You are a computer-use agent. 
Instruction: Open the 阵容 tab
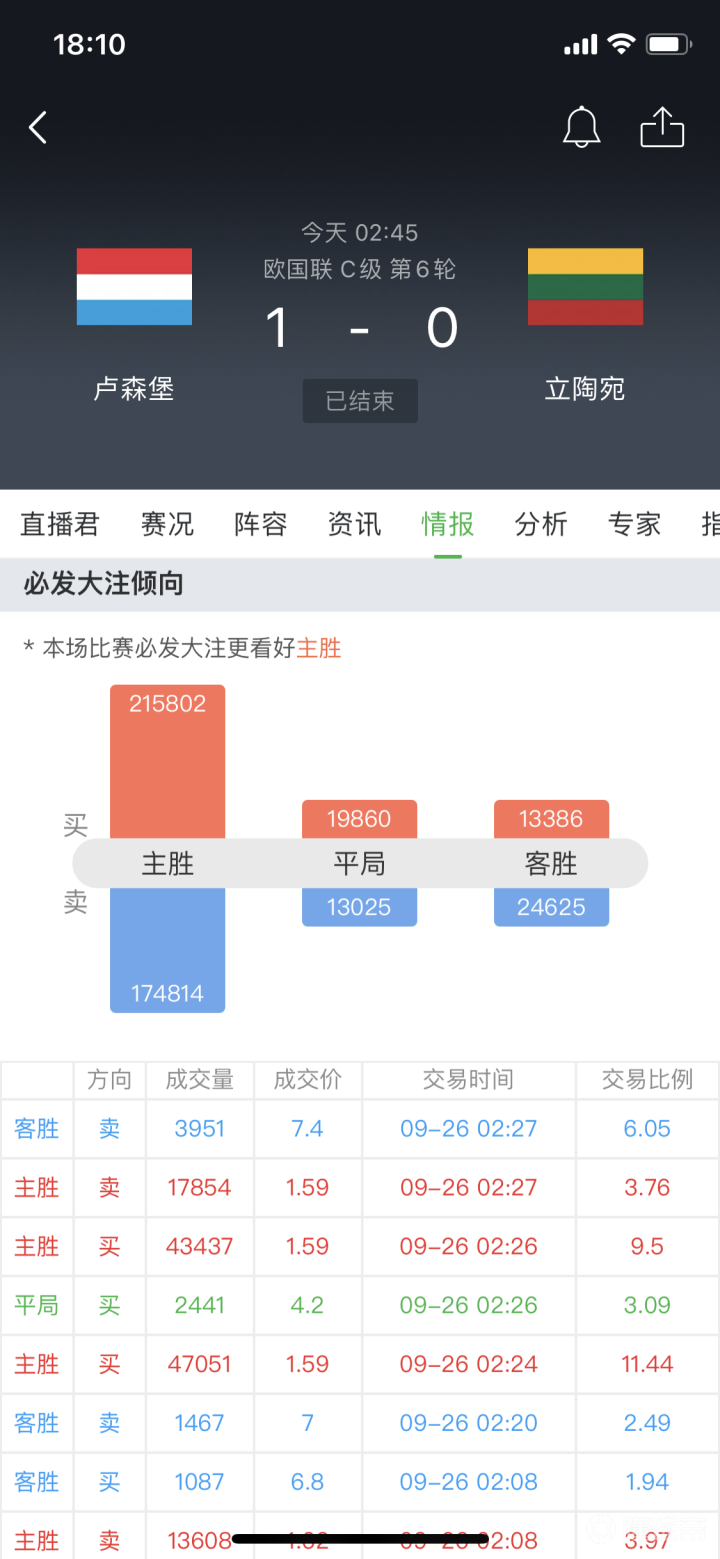(261, 524)
